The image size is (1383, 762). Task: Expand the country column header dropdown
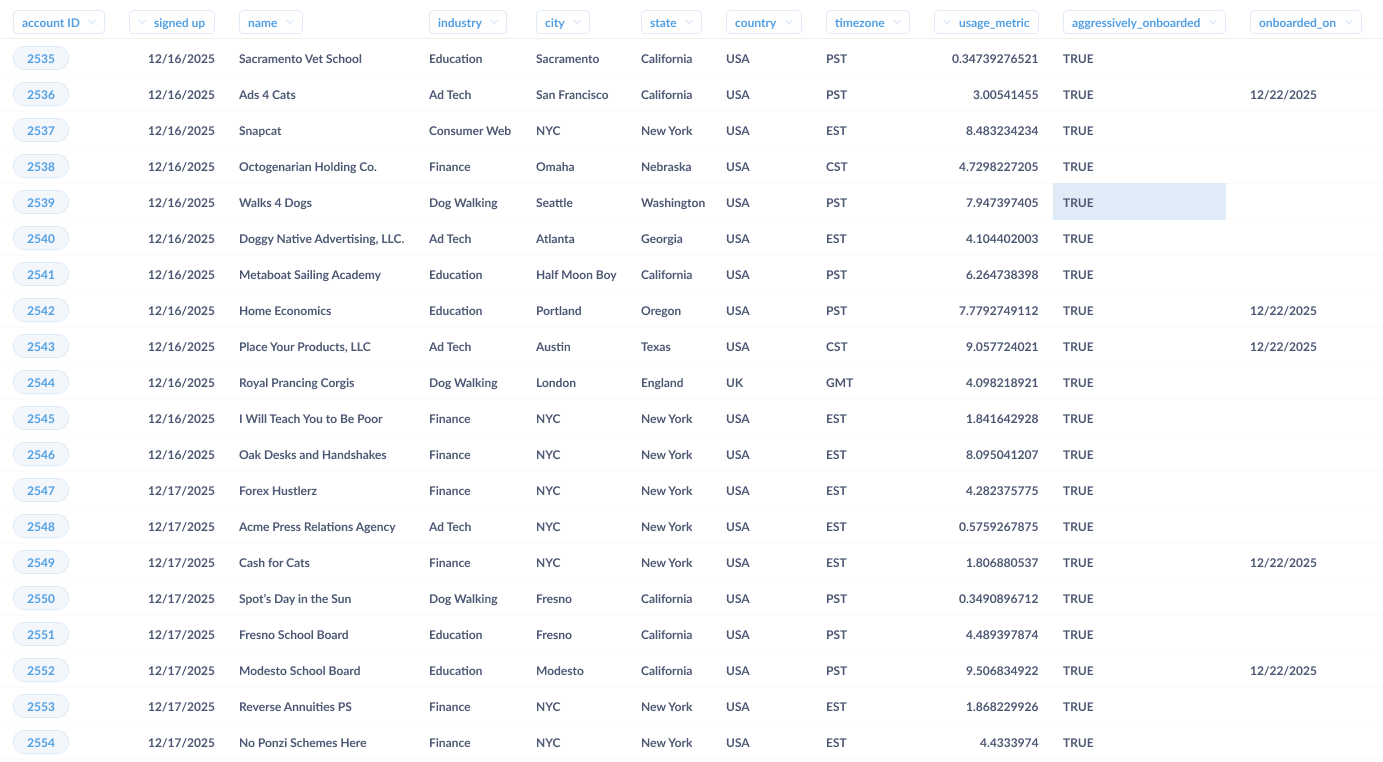[764, 22]
